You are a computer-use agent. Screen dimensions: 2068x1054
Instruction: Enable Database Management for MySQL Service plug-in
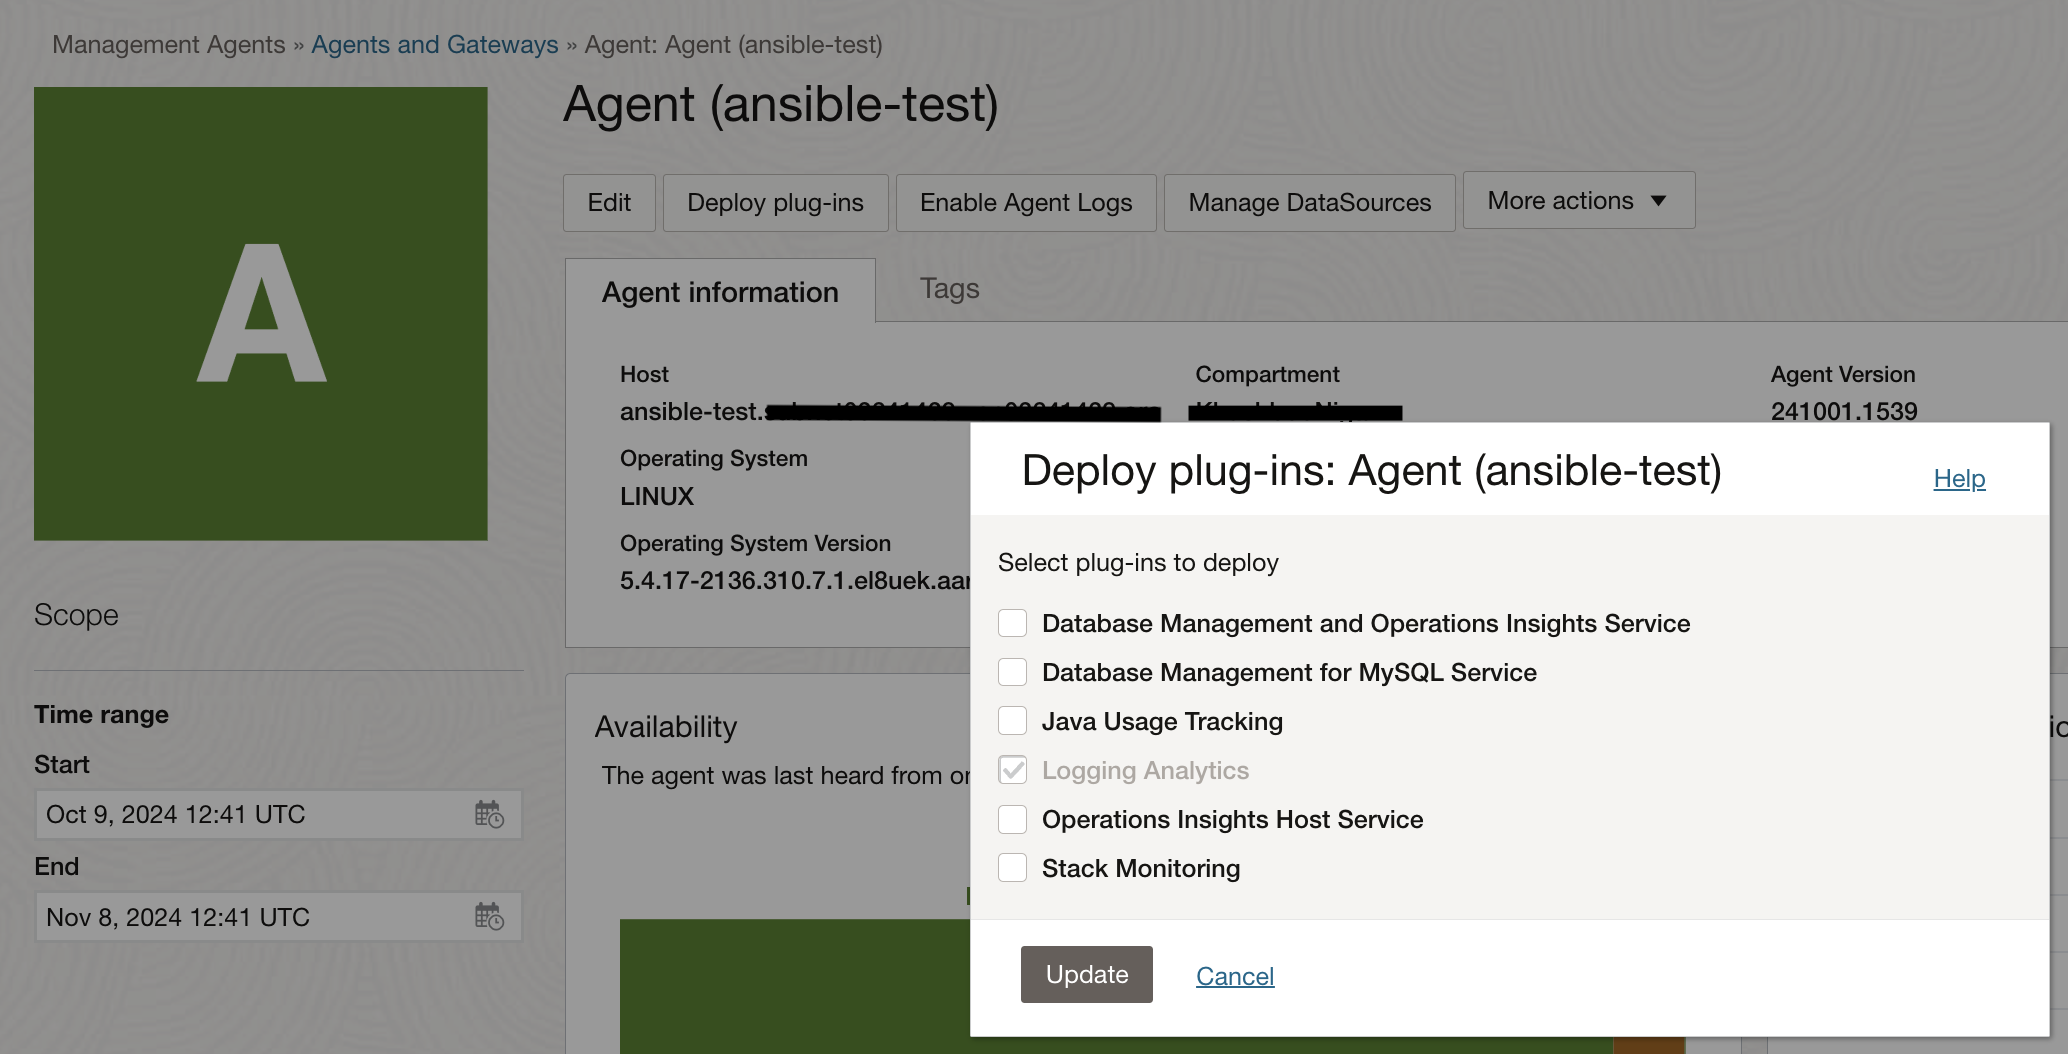point(1012,672)
